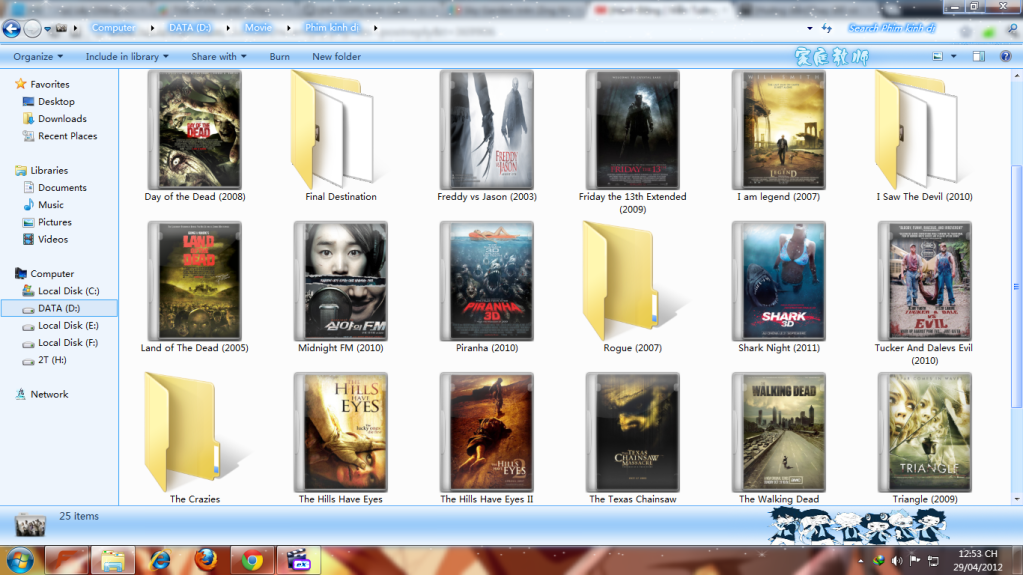
Task: Open Libraries in the navigation pane
Action: click(x=49, y=170)
